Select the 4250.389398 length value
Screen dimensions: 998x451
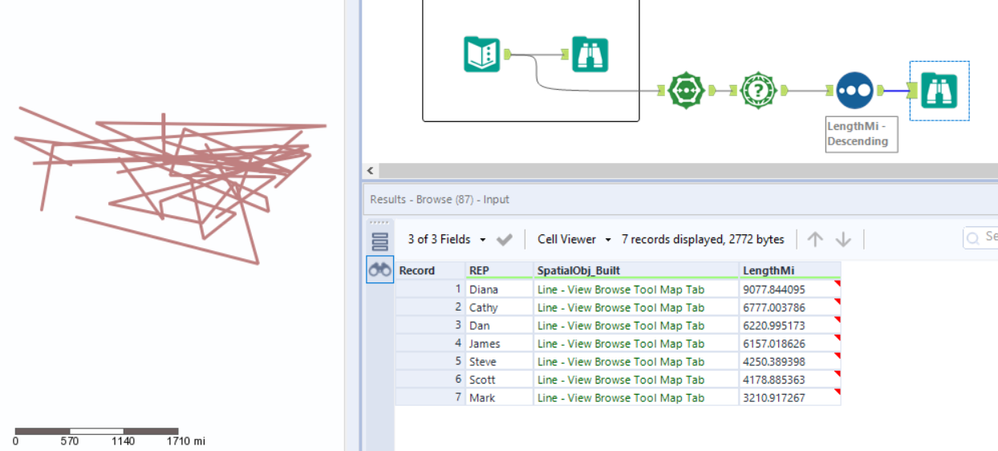[790, 361]
